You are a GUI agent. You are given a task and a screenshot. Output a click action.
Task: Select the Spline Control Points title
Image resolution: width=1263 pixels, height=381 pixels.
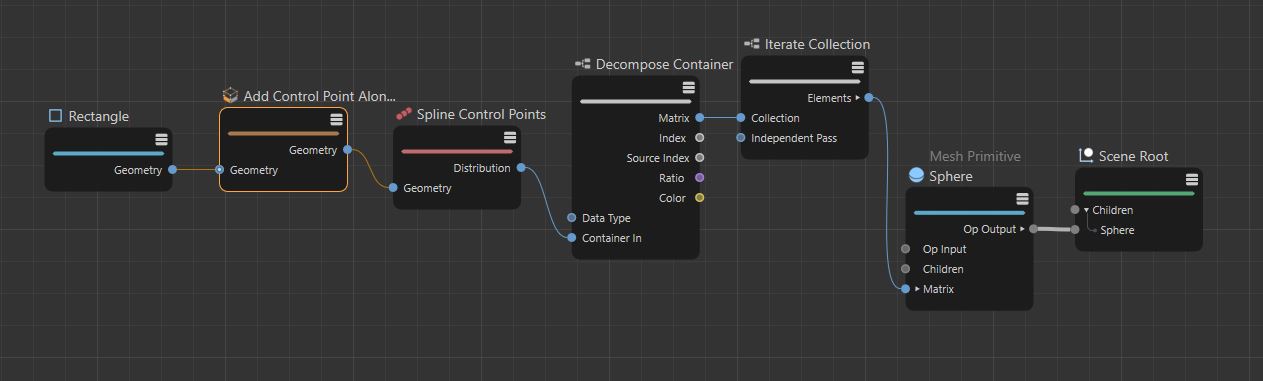tap(481, 114)
